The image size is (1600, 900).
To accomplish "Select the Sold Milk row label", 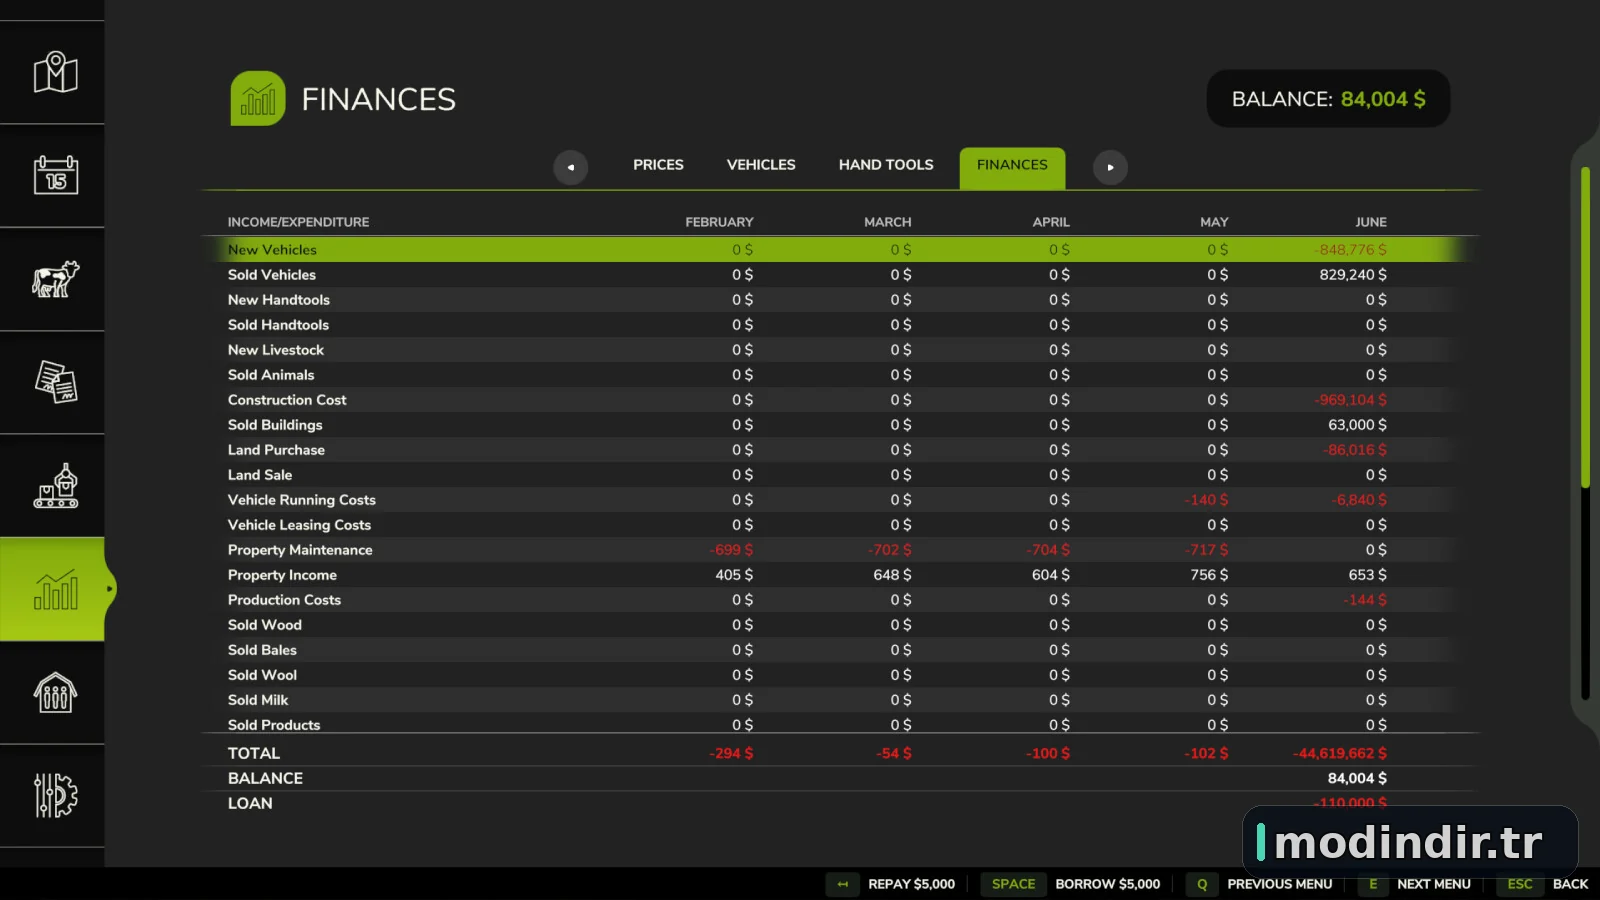I will click(x=257, y=700).
